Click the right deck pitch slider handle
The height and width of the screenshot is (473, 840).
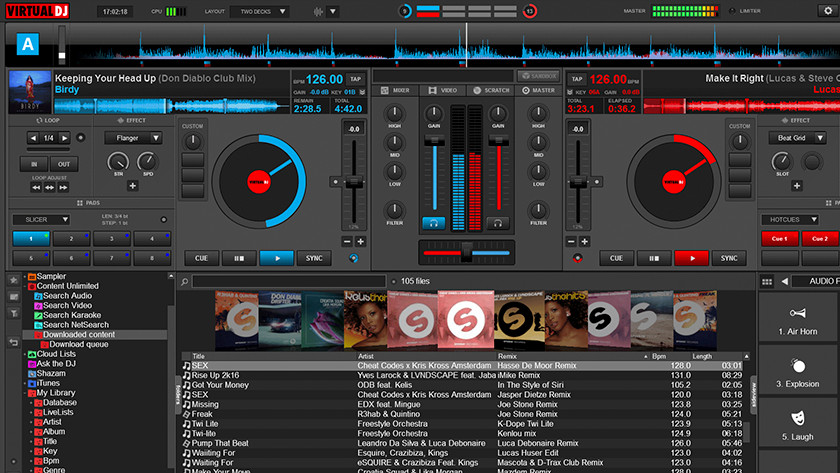pyautogui.click(x=578, y=182)
